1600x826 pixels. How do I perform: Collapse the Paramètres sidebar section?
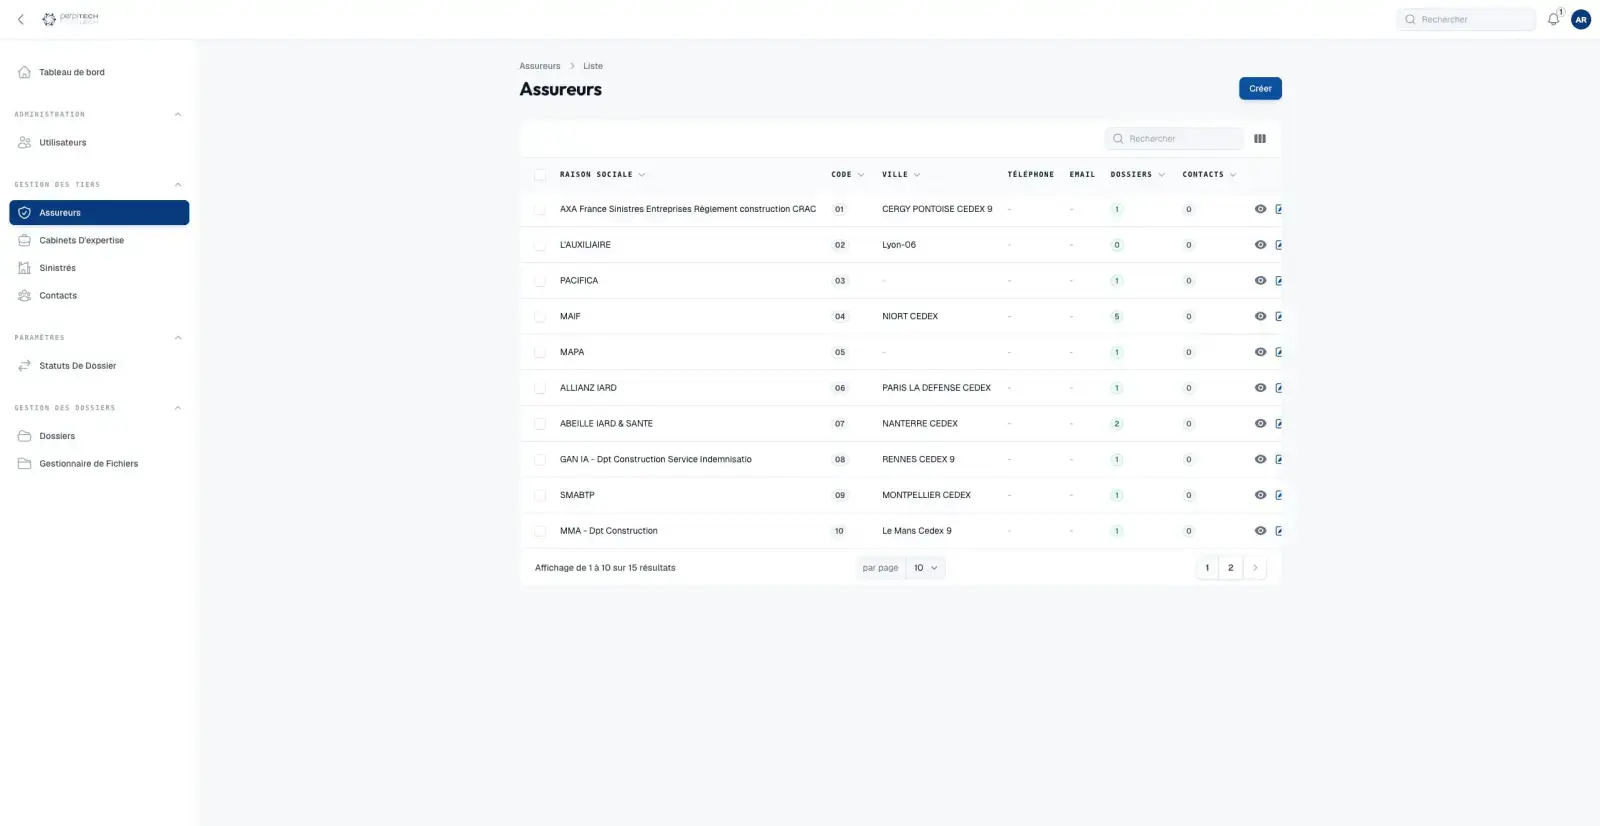pos(178,338)
